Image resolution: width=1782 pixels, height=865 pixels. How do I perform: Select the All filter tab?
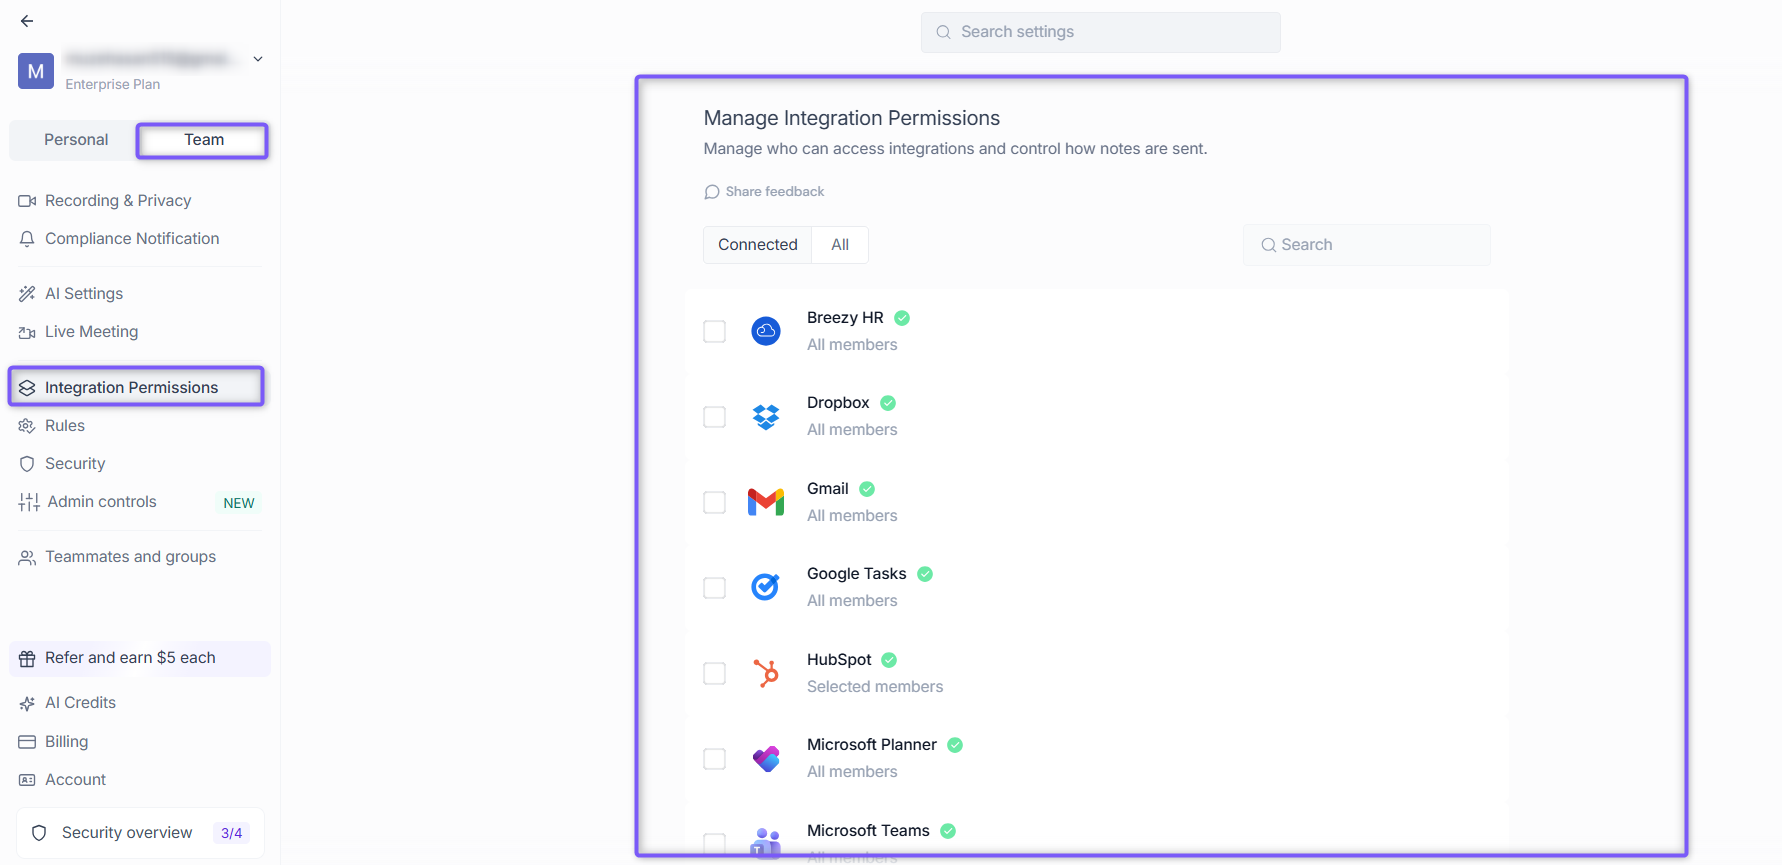coord(840,245)
